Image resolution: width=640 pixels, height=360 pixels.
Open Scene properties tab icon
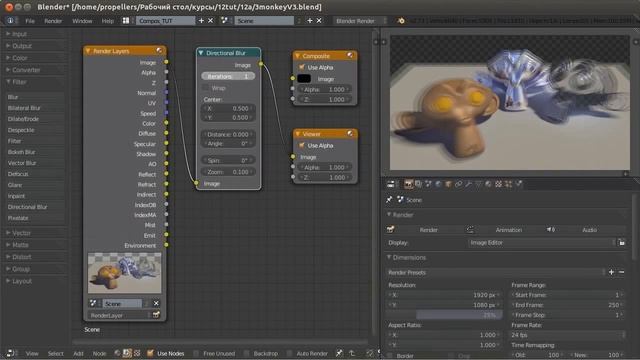tap(428, 184)
